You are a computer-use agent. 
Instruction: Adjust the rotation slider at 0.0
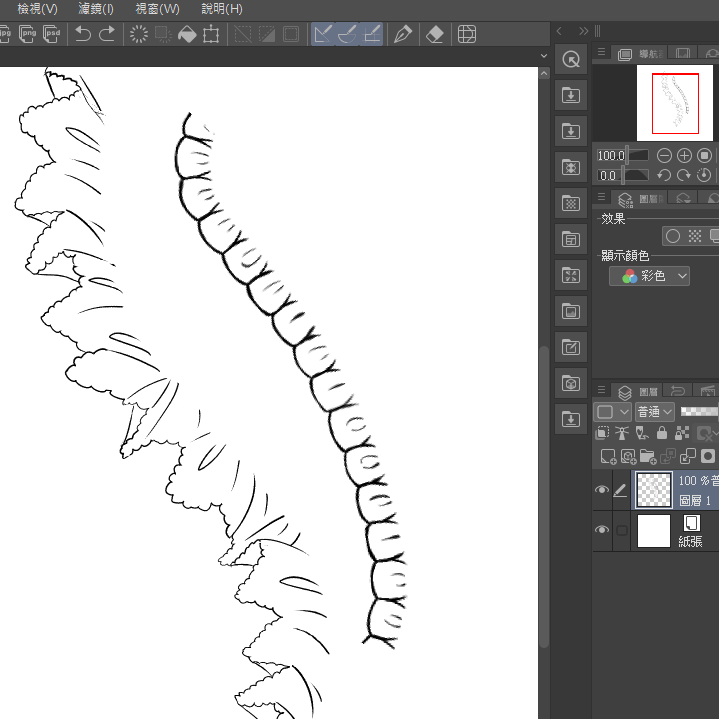(636, 175)
